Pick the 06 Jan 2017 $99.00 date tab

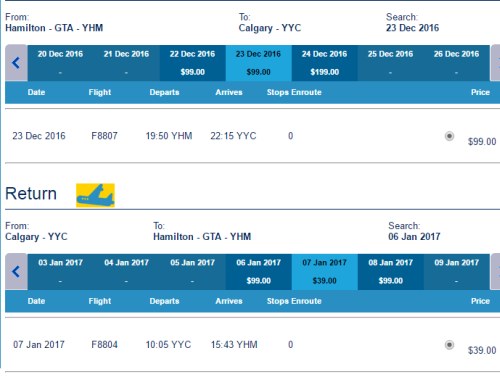[259, 272]
